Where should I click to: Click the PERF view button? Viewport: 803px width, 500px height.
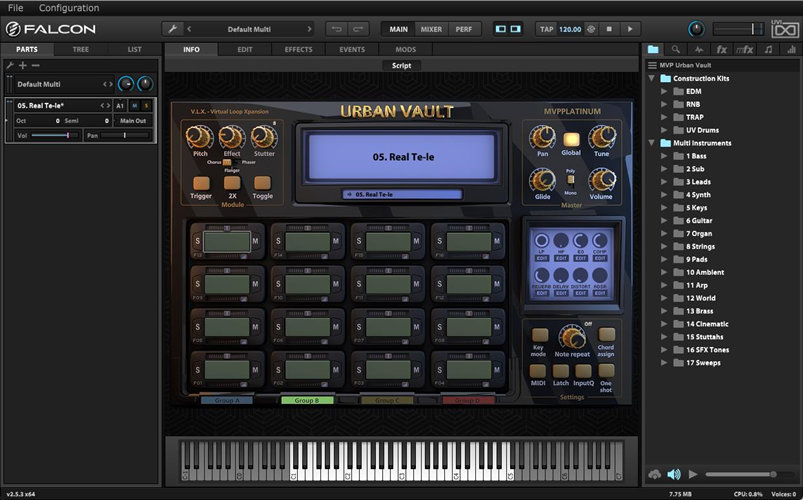[x=464, y=29]
